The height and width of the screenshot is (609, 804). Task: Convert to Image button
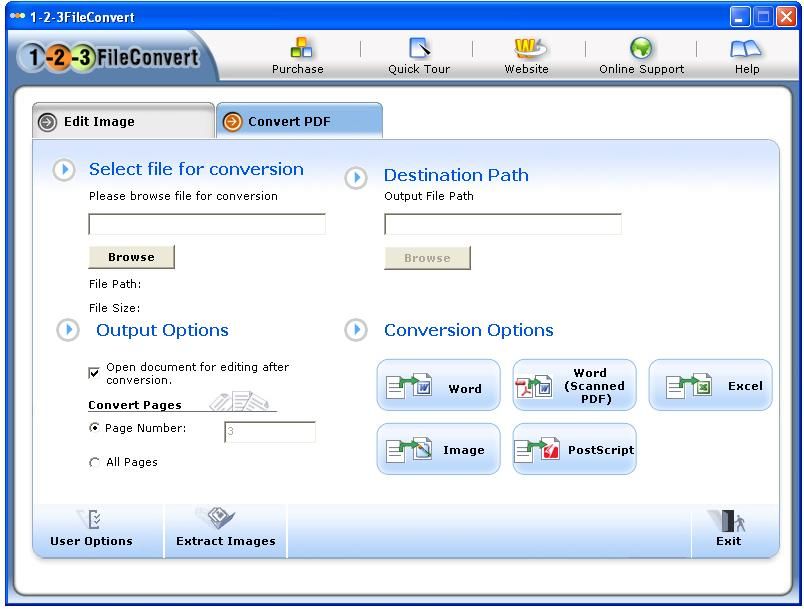[438, 449]
